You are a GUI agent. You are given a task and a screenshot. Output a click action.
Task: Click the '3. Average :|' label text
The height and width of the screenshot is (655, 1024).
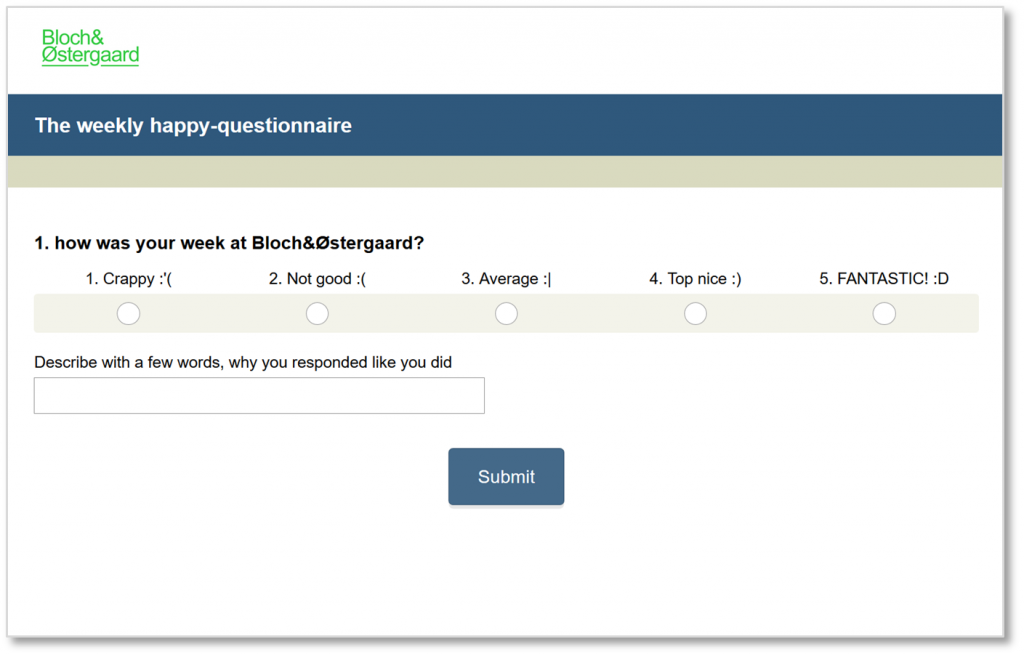[506, 279]
